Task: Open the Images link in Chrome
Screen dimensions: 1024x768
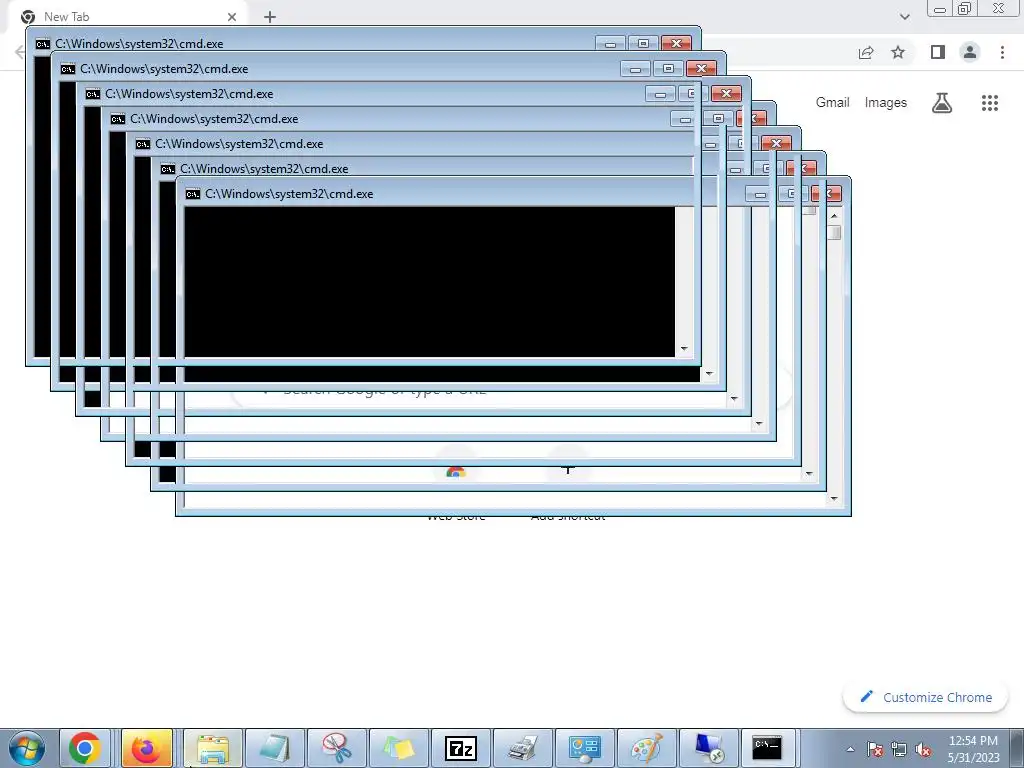Action: [886, 103]
